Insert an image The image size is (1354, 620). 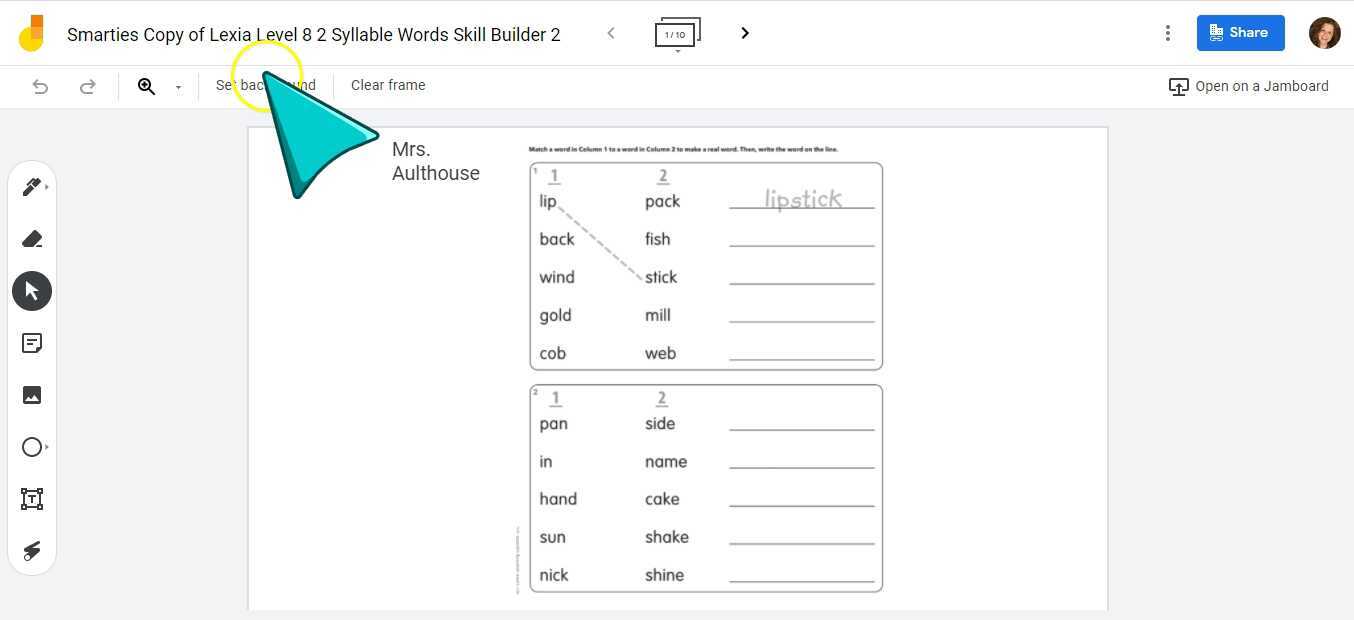pos(32,394)
